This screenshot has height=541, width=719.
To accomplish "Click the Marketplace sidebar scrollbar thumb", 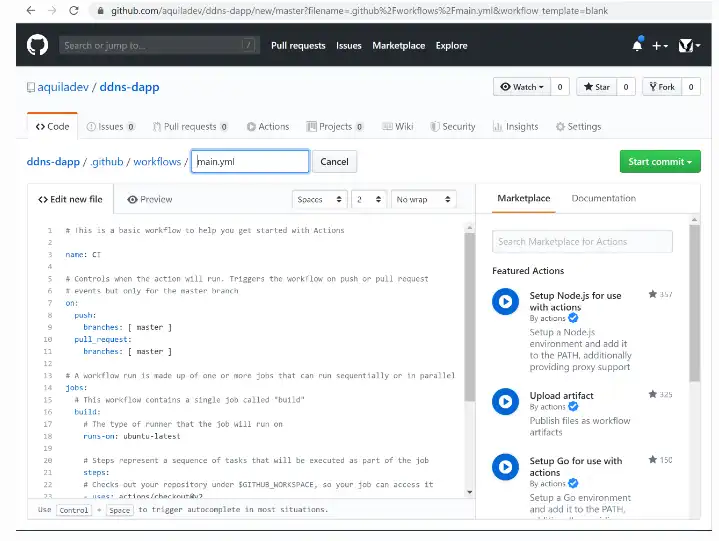I will [x=695, y=303].
